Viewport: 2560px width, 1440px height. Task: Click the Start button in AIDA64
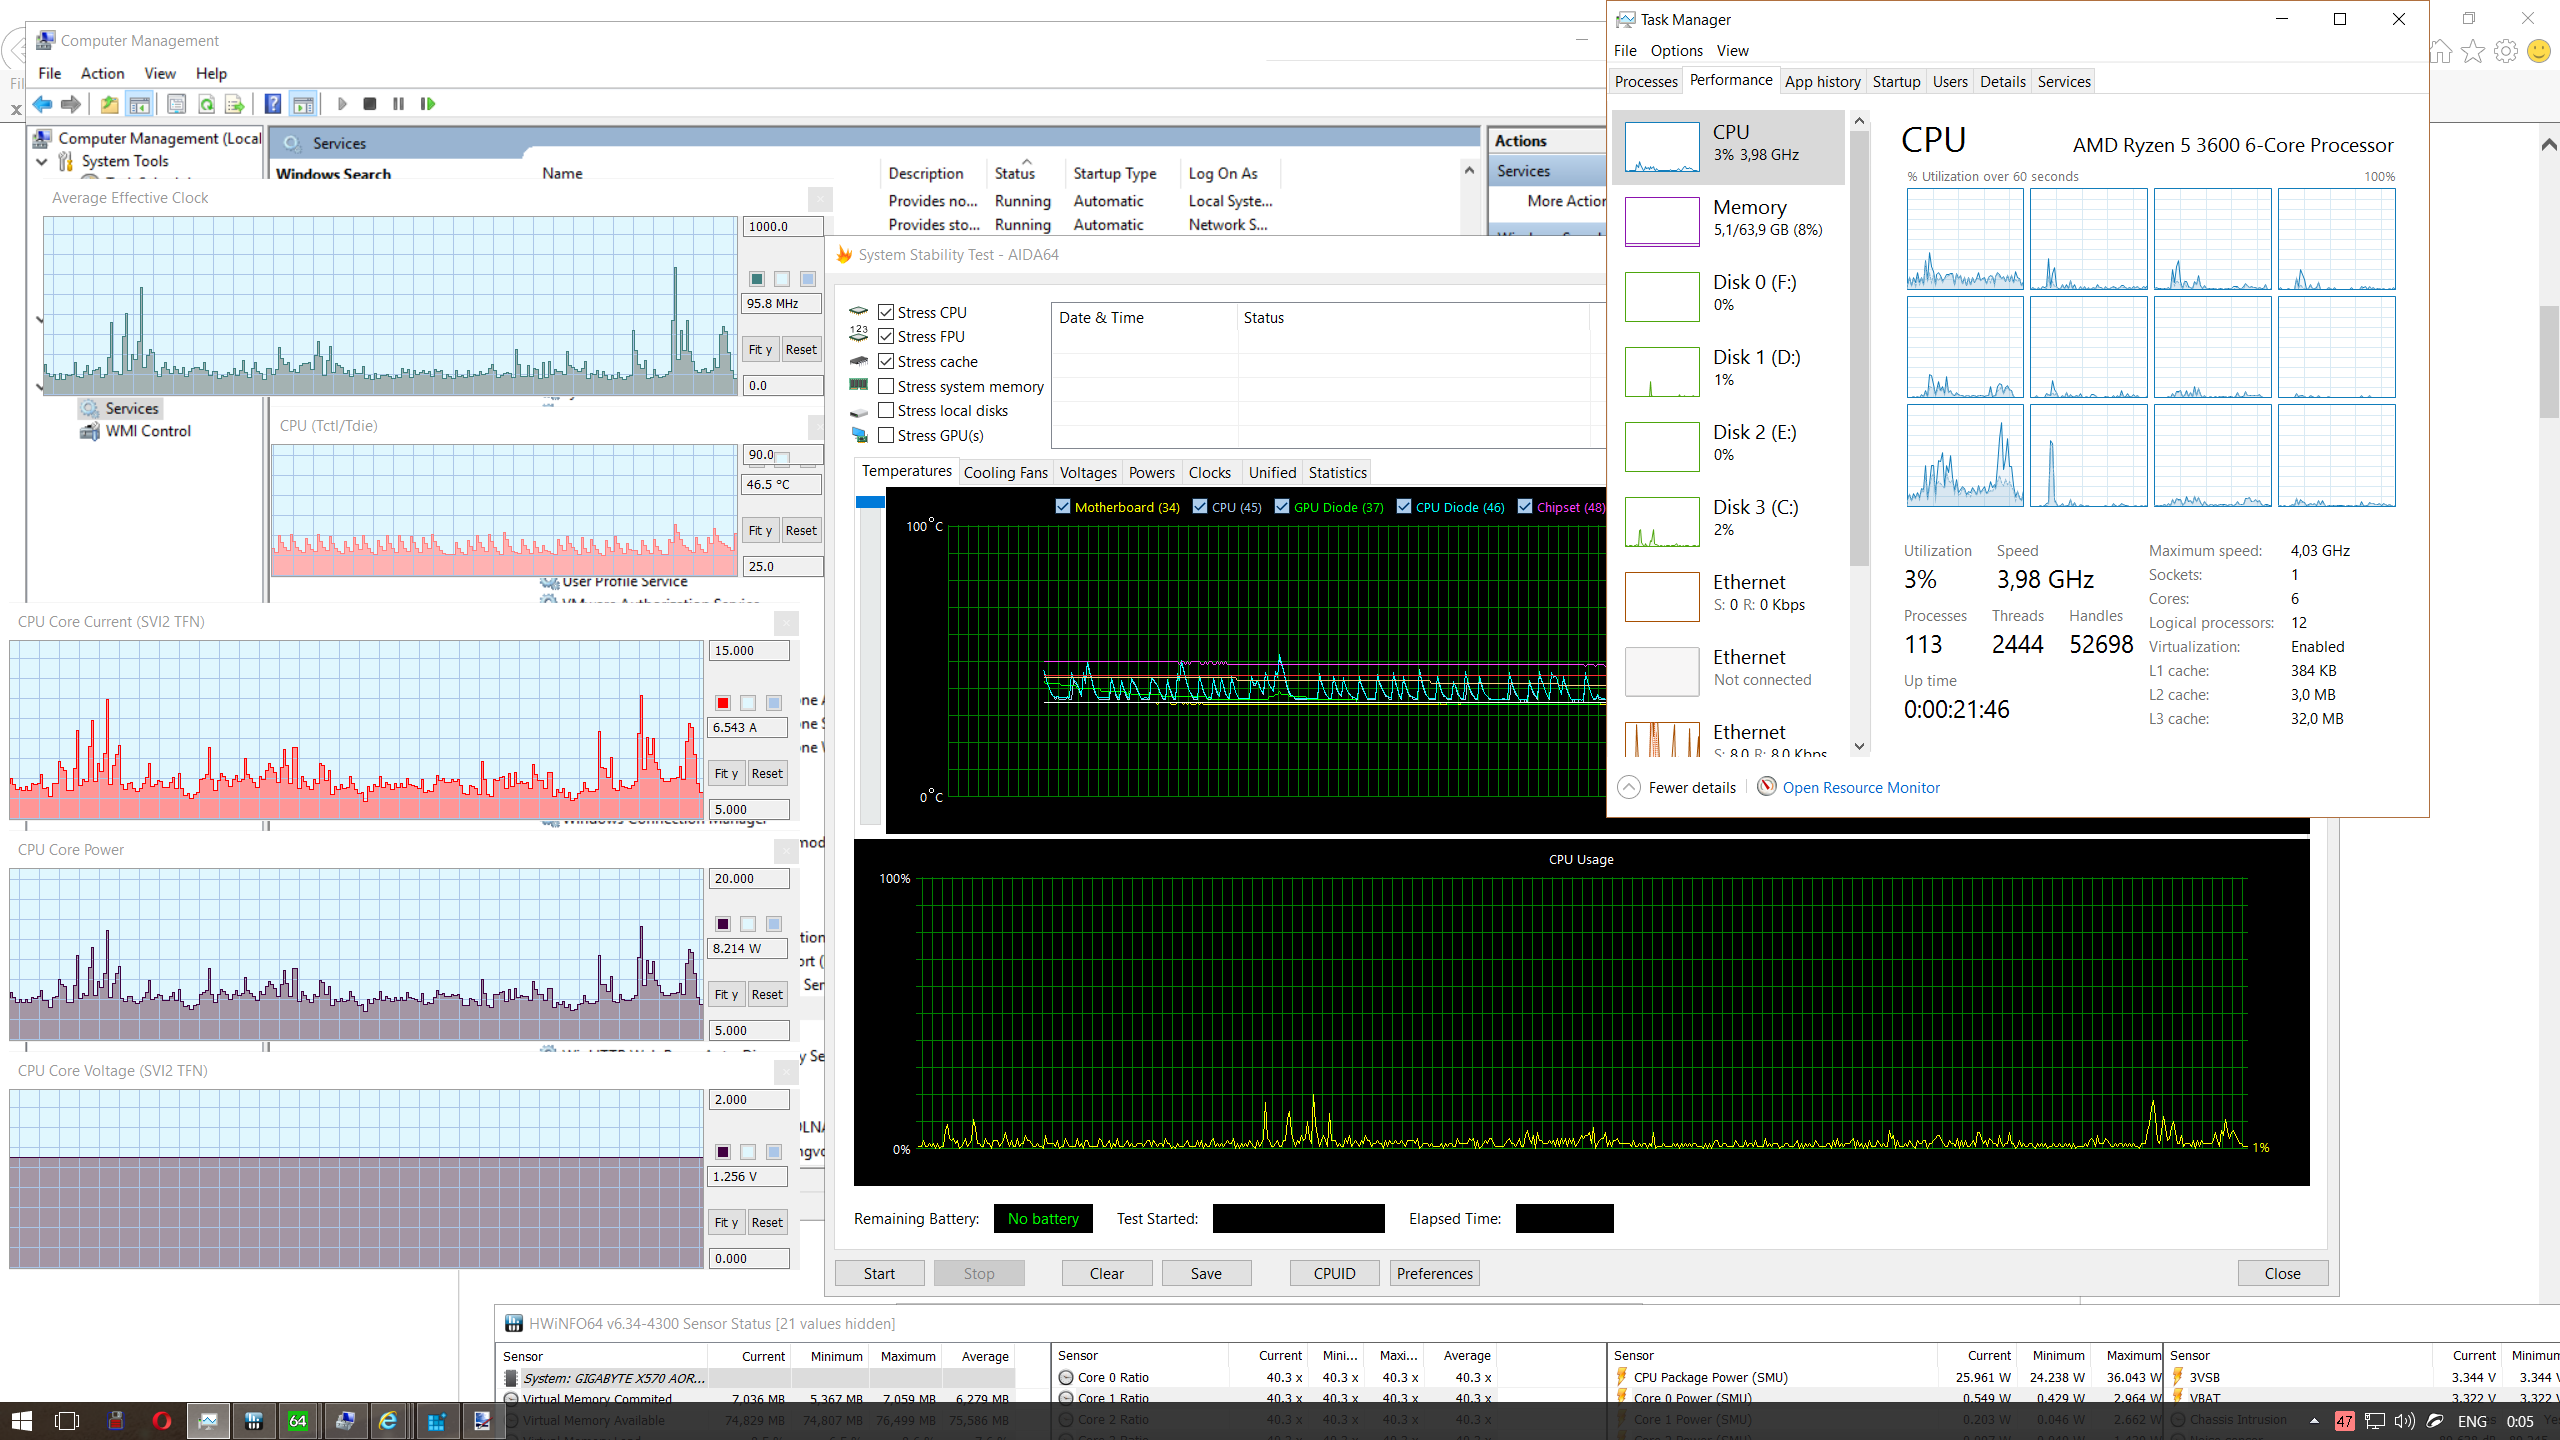879,1273
